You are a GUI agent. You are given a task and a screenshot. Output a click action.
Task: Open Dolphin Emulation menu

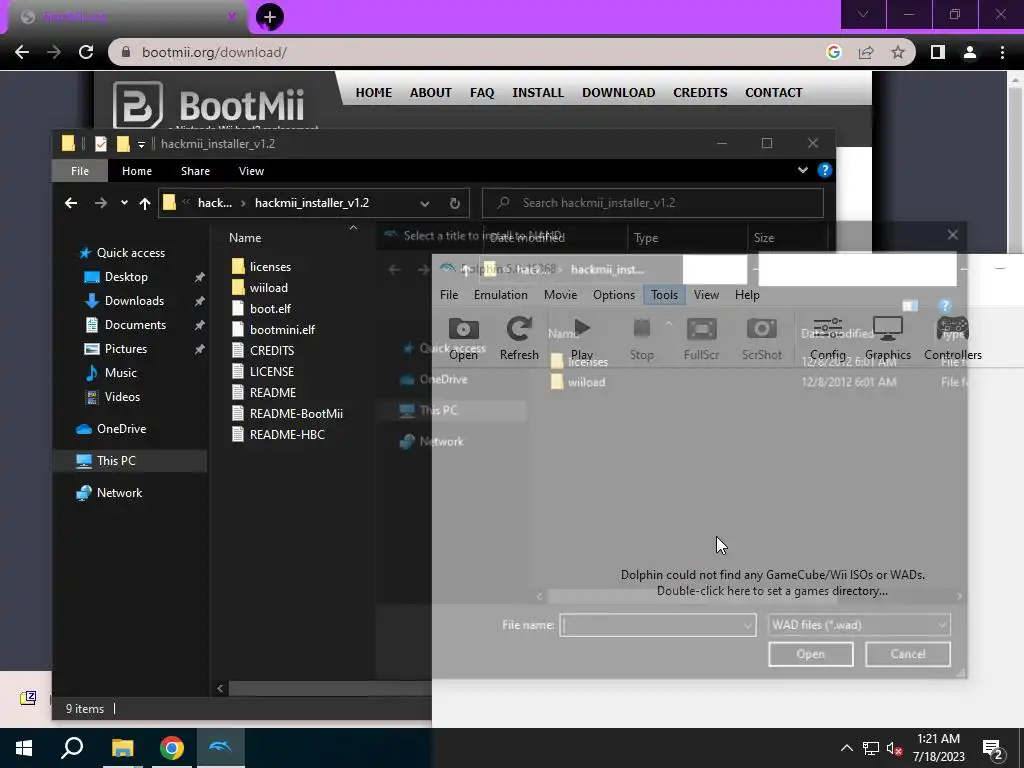pyautogui.click(x=500, y=295)
